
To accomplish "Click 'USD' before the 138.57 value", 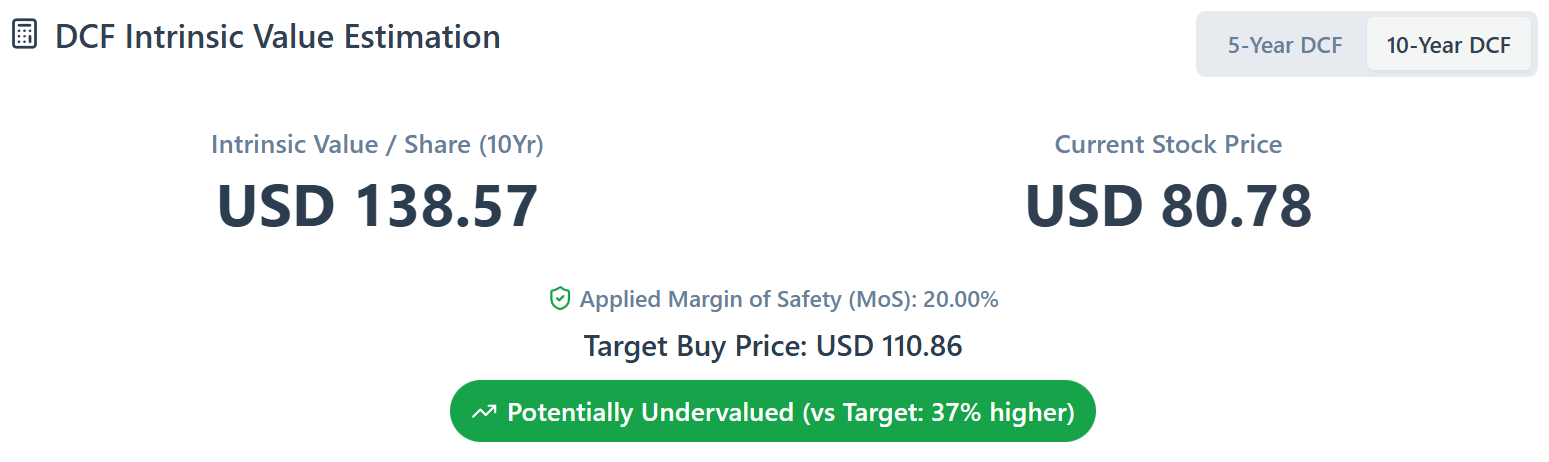I will [x=275, y=207].
